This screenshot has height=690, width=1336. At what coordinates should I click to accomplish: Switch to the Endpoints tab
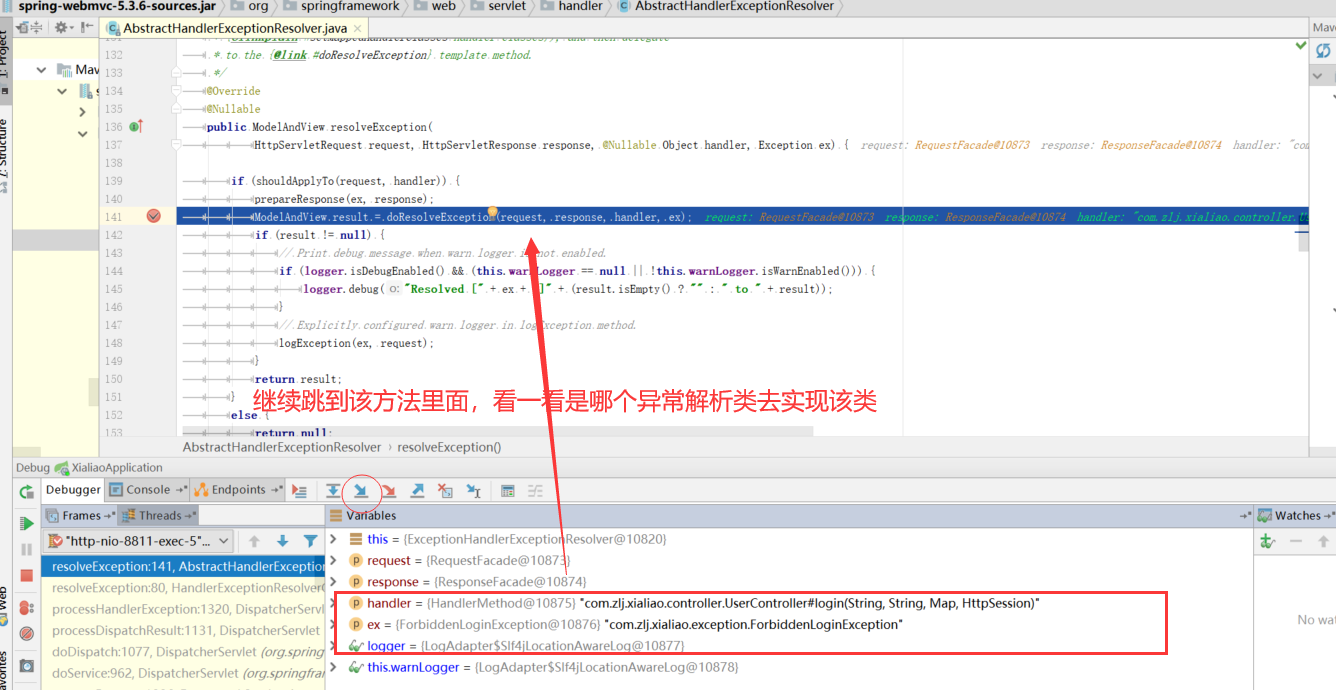pyautogui.click(x=237, y=490)
